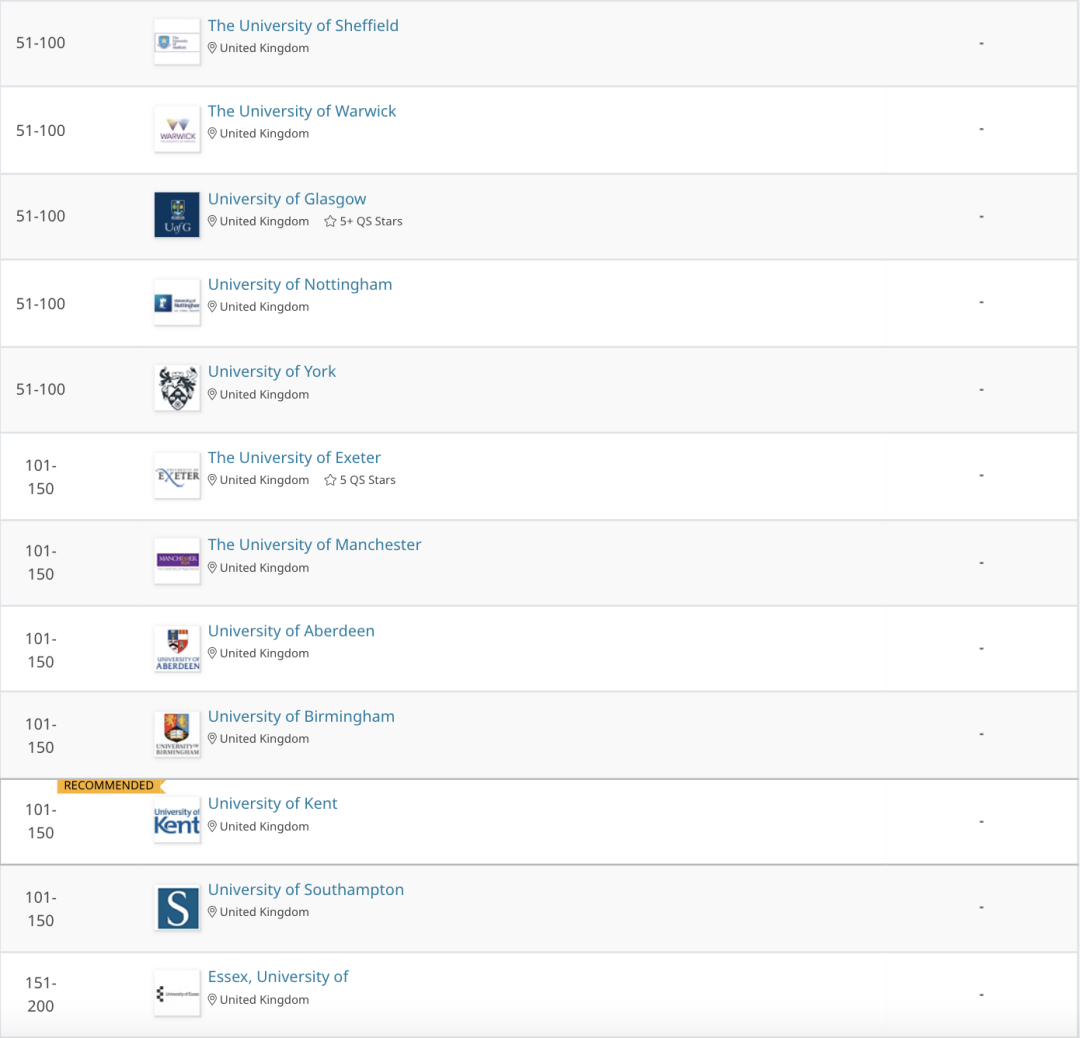Click the Exeter logo thumbnail

(177, 475)
